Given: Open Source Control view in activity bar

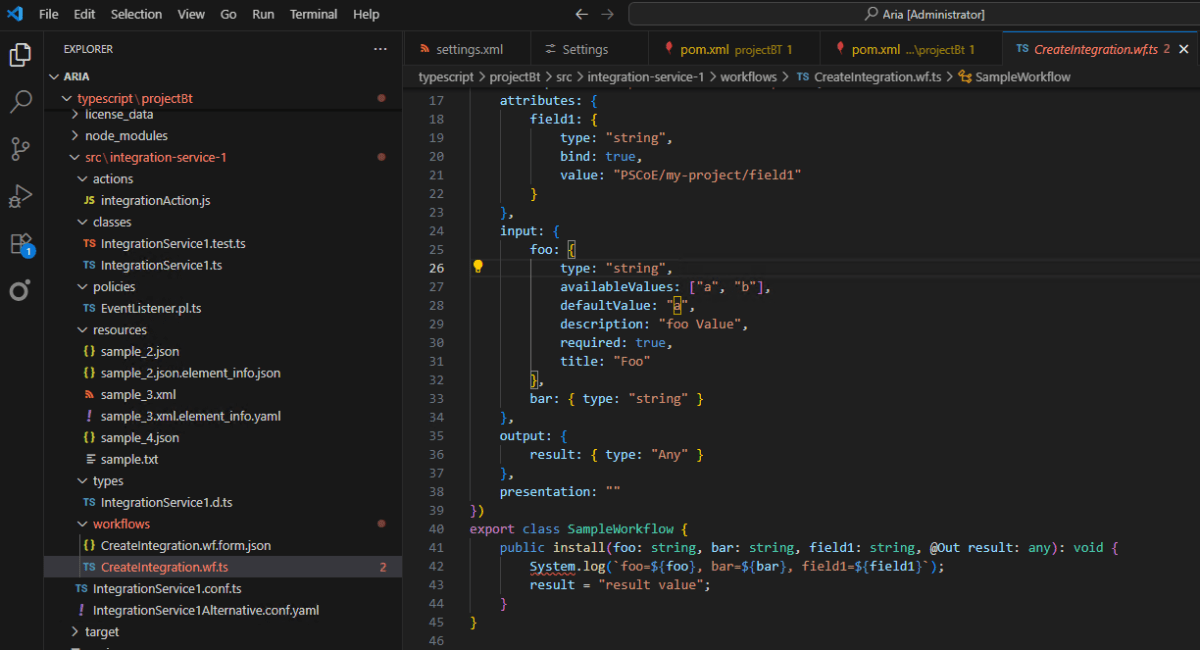Looking at the screenshot, I should point(20,149).
